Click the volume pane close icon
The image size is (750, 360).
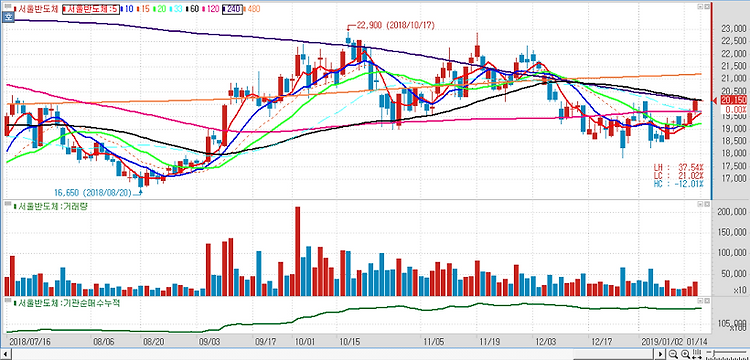706,204
